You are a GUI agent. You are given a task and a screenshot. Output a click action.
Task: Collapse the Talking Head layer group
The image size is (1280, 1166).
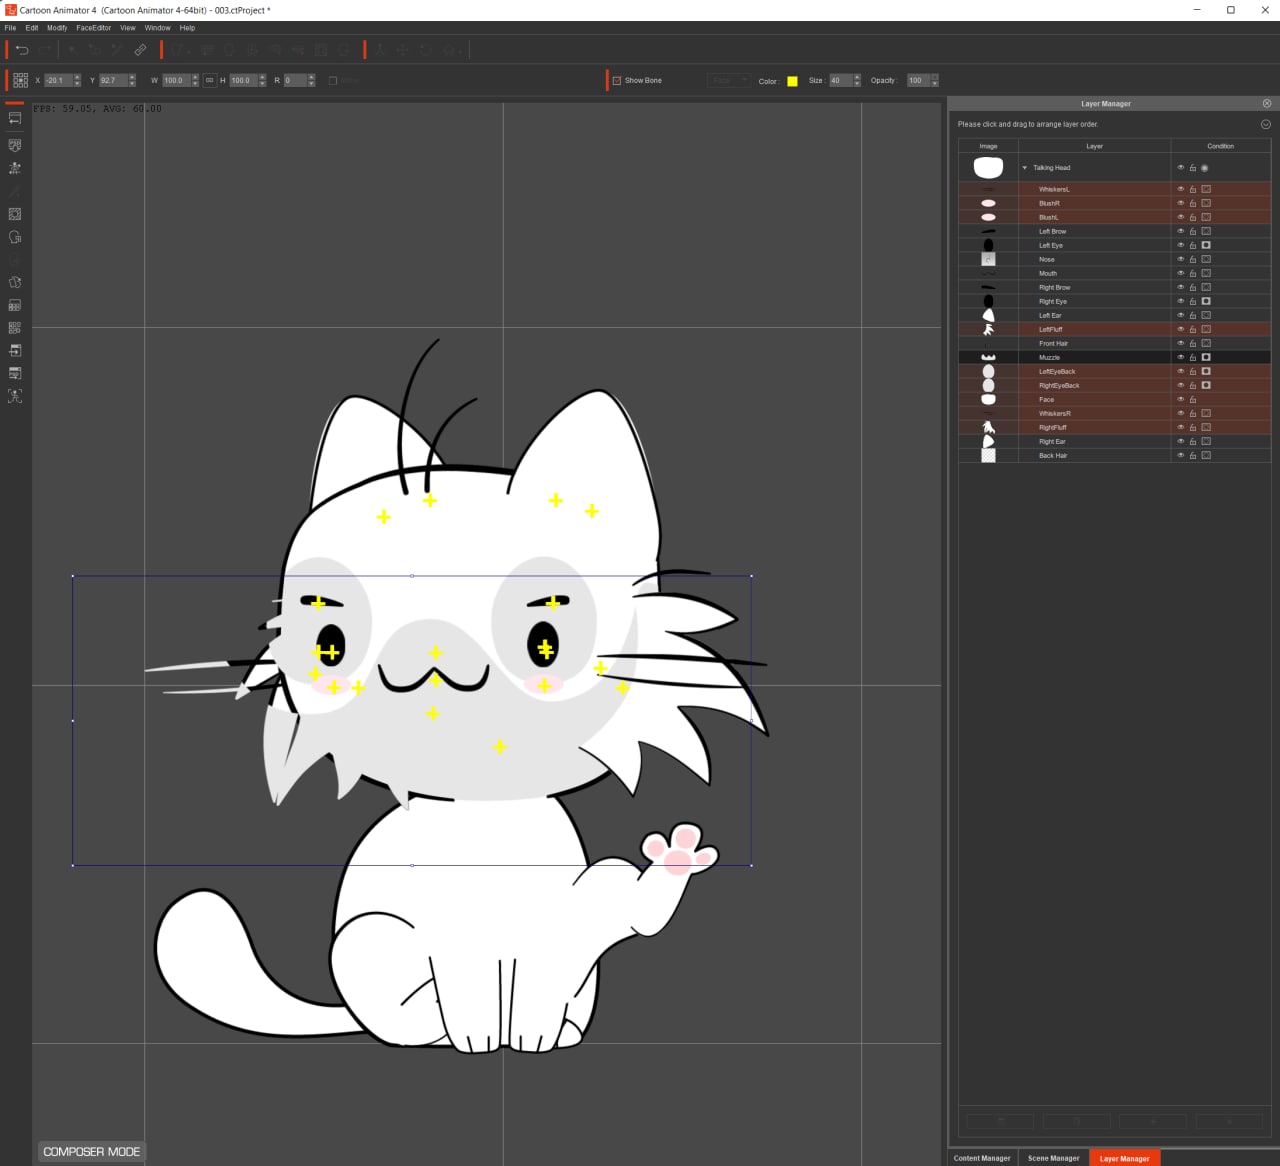[x=1025, y=168]
